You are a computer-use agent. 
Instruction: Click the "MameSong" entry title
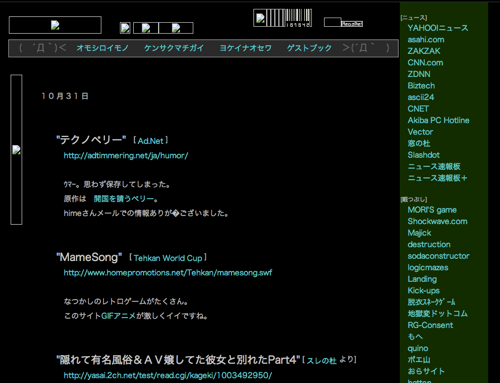pyautogui.click(x=89, y=257)
